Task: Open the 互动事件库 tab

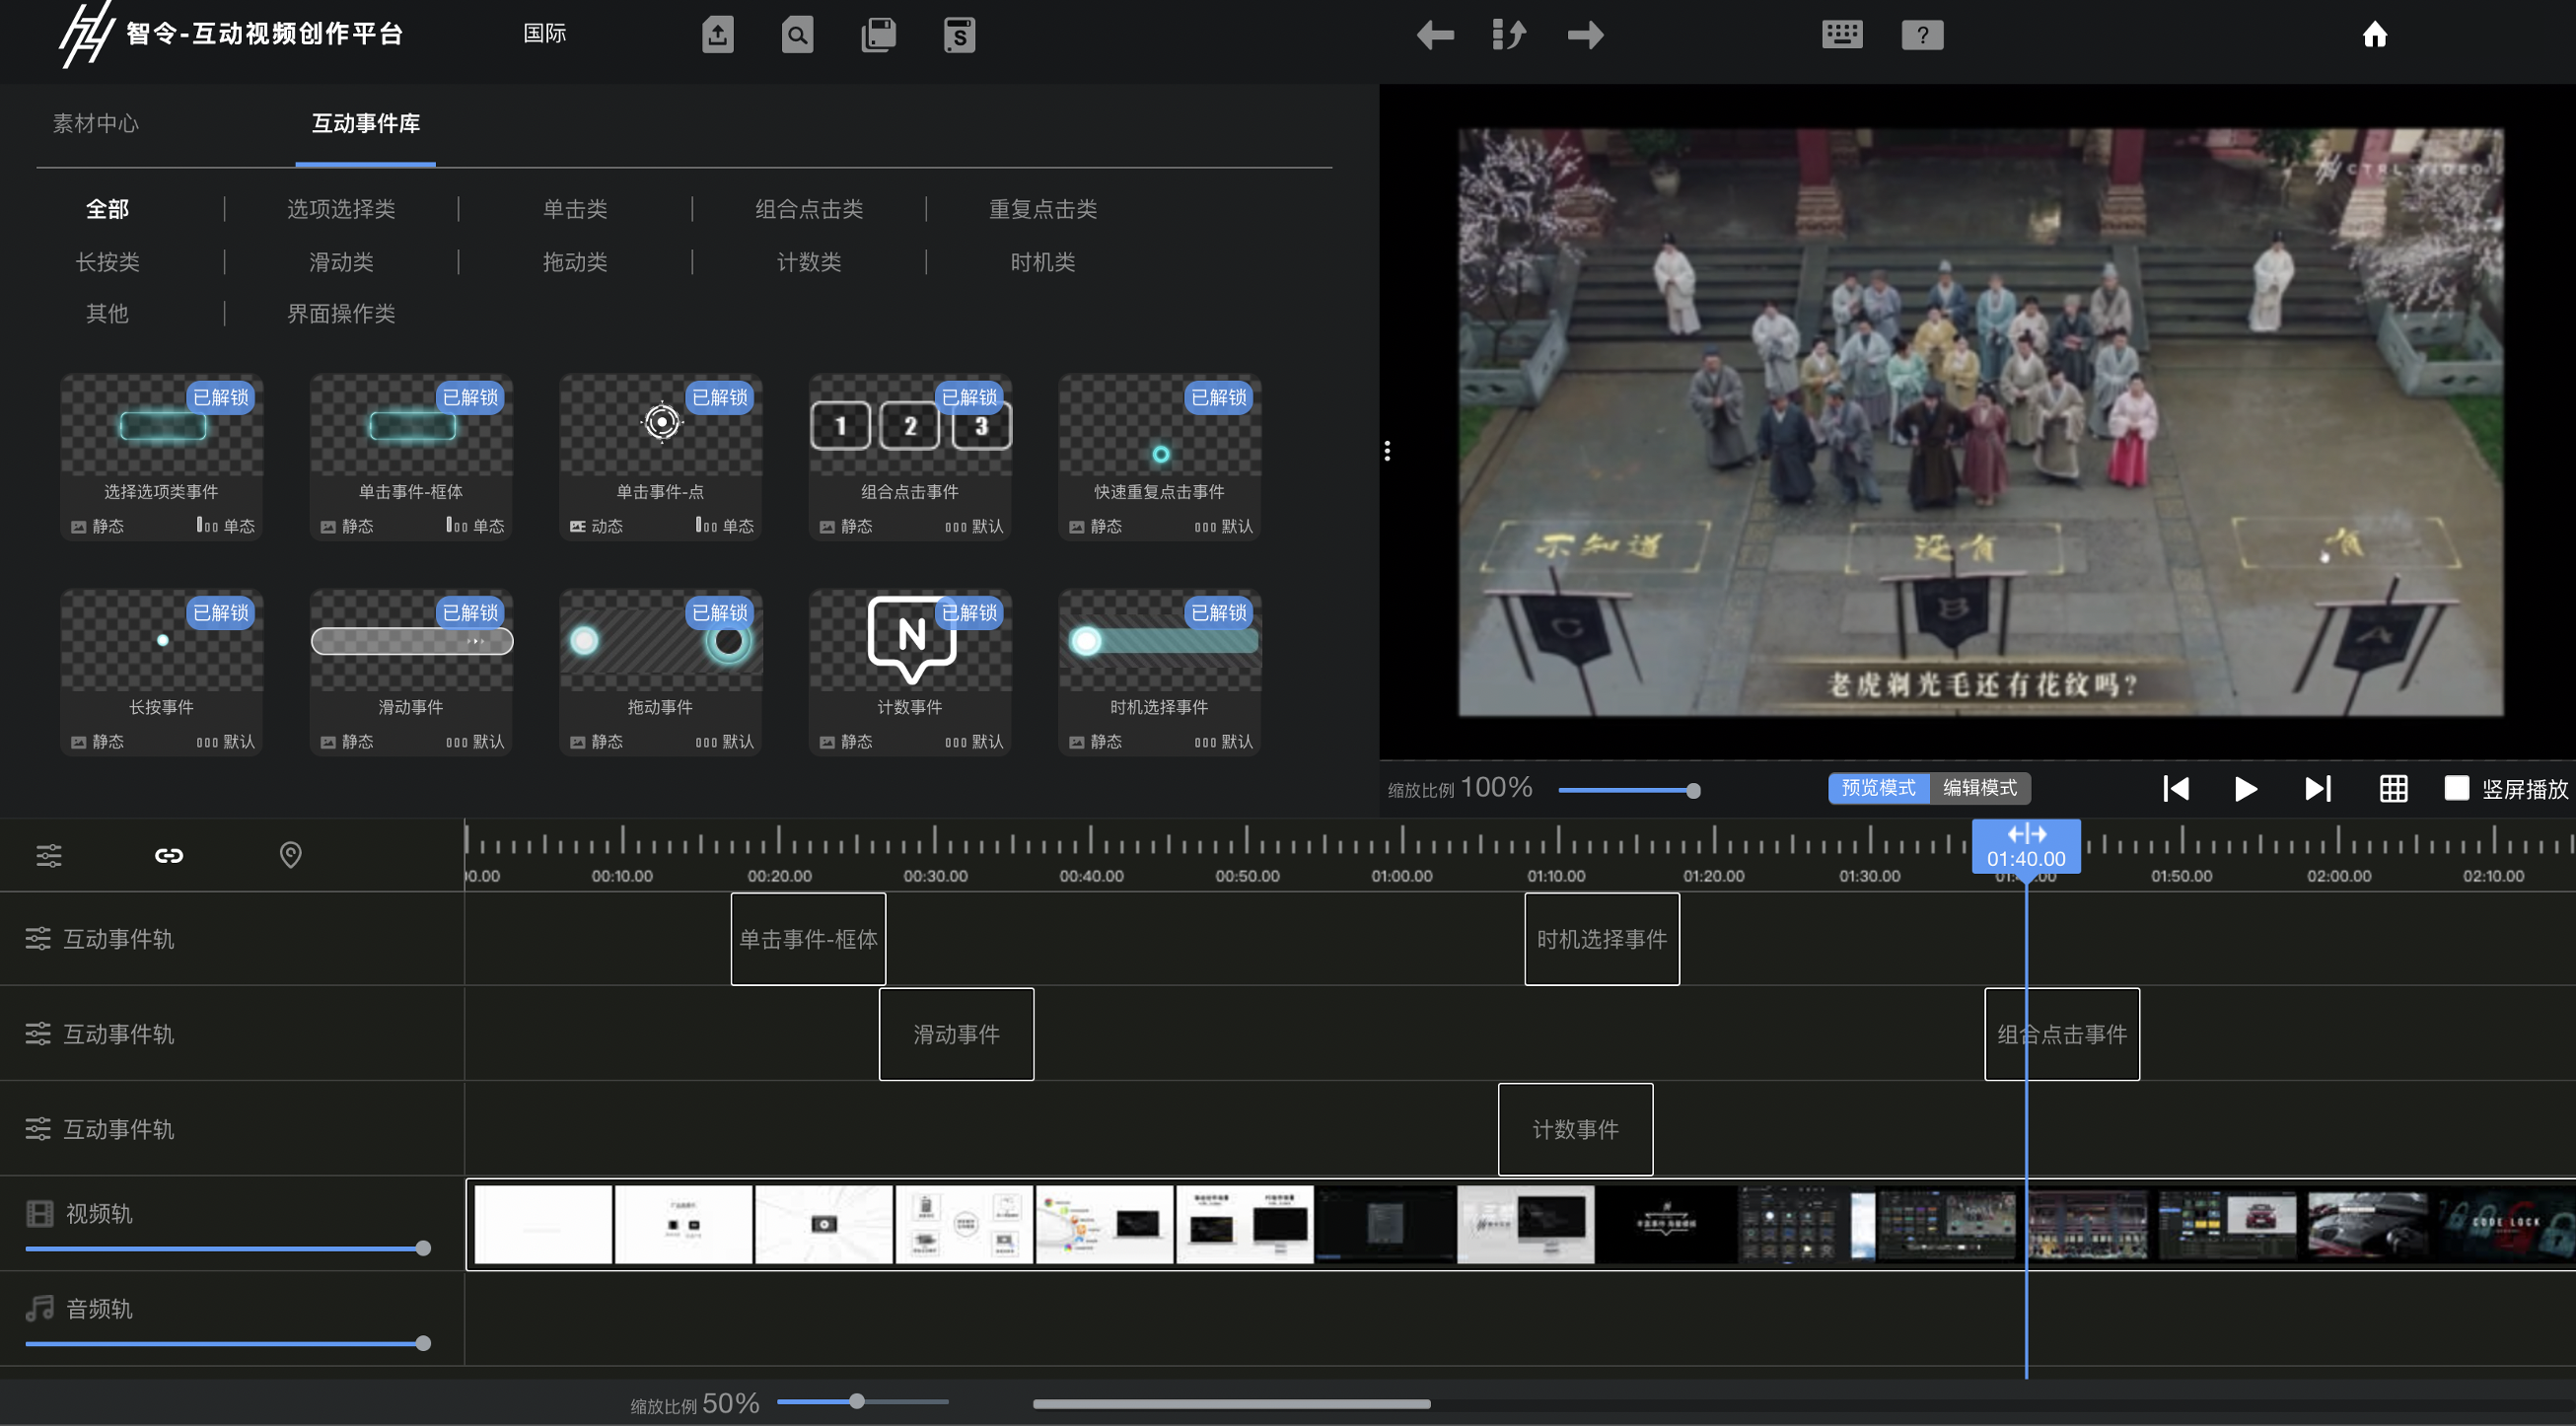Action: point(366,123)
